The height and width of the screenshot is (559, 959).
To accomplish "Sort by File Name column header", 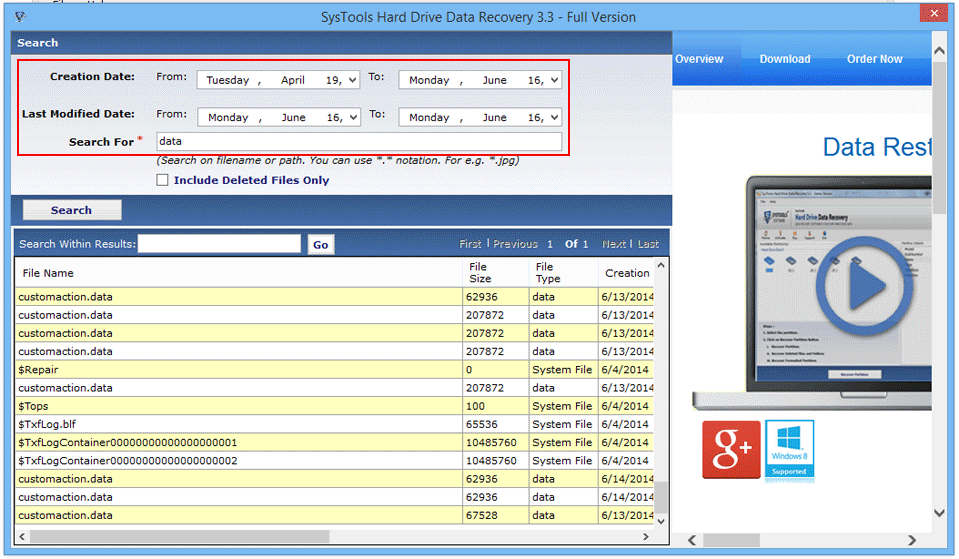I will point(239,273).
